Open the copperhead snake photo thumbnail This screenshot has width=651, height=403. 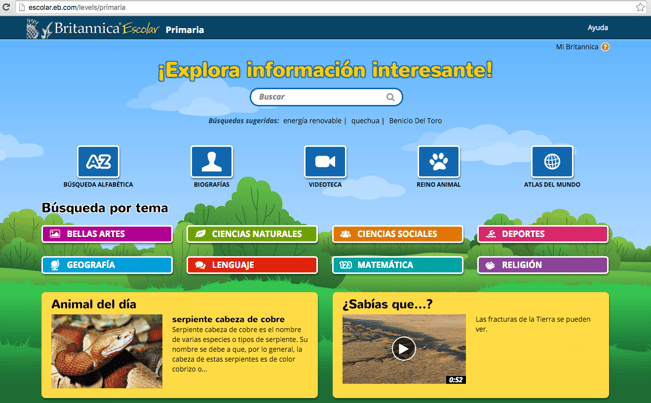(107, 351)
